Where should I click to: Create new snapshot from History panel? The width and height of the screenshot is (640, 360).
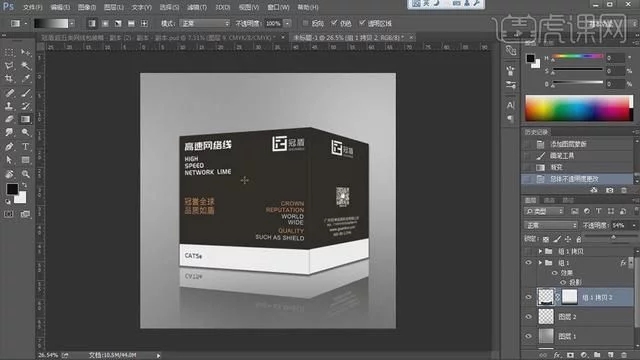(609, 190)
